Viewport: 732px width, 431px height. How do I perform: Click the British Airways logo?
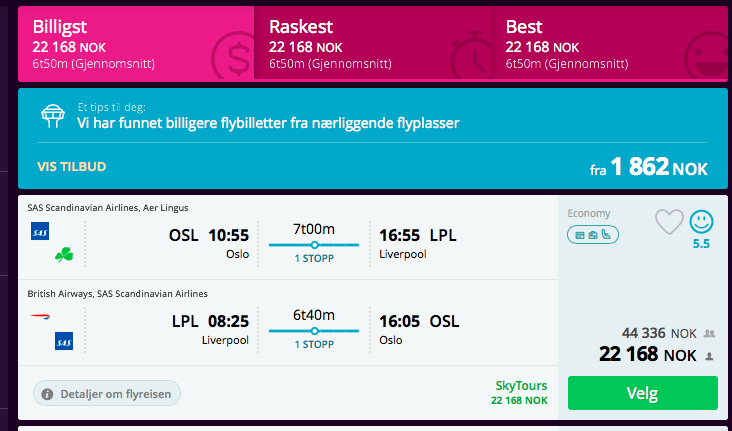click(x=40, y=317)
